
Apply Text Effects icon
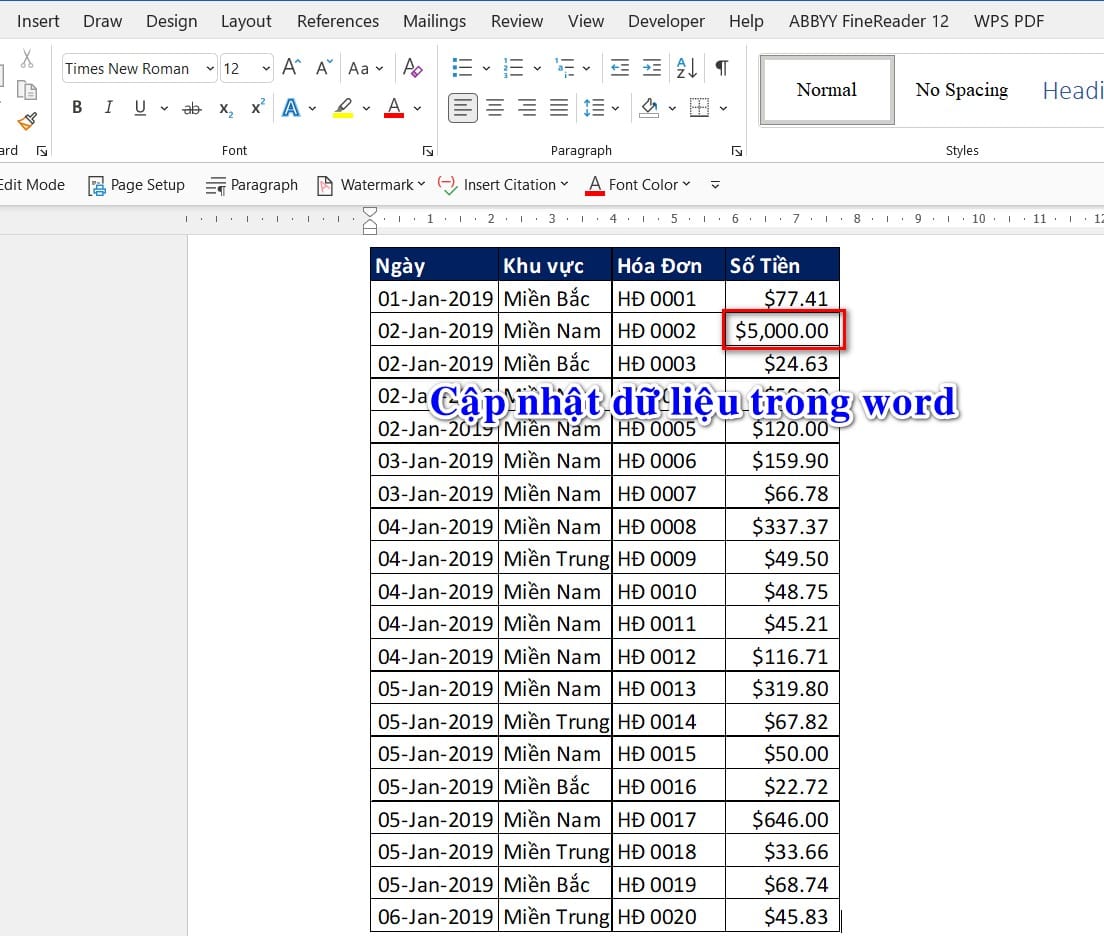[291, 108]
